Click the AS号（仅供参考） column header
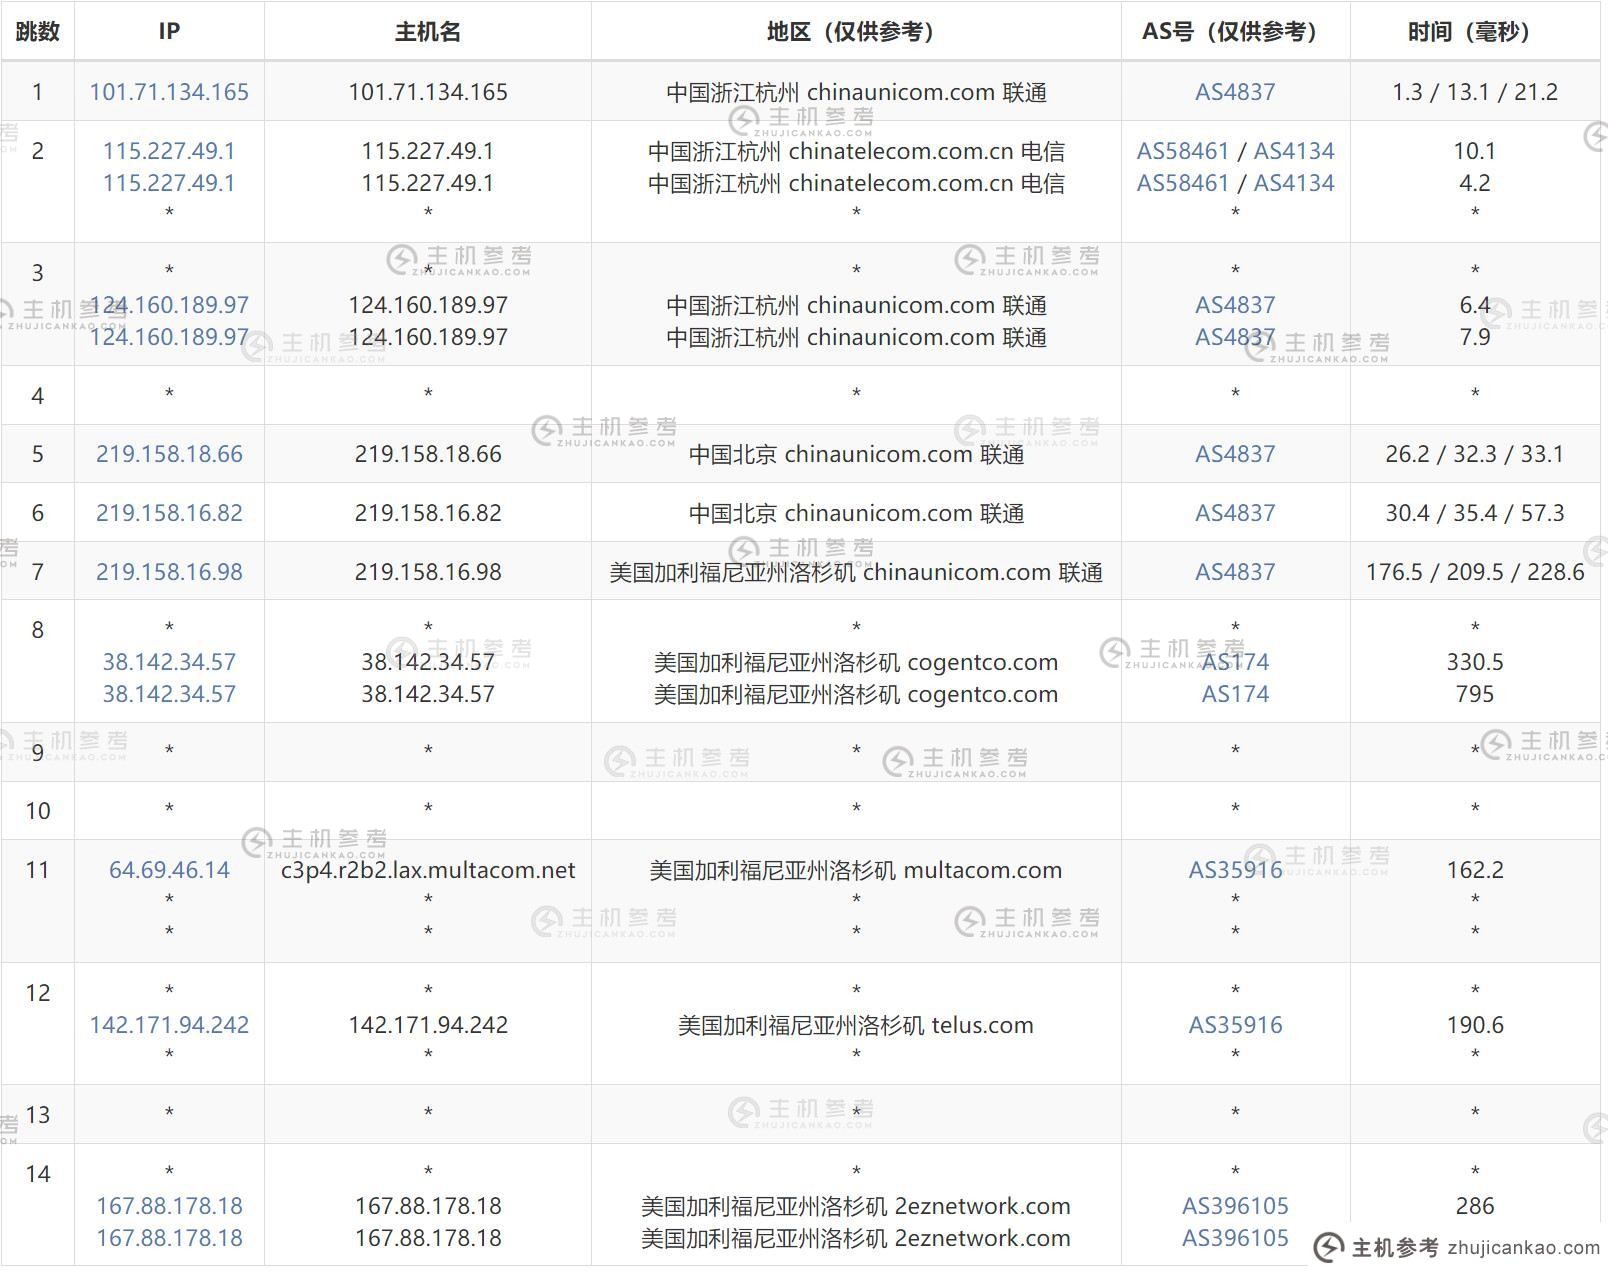Screen dimensions: 1608x1272 tap(1235, 32)
